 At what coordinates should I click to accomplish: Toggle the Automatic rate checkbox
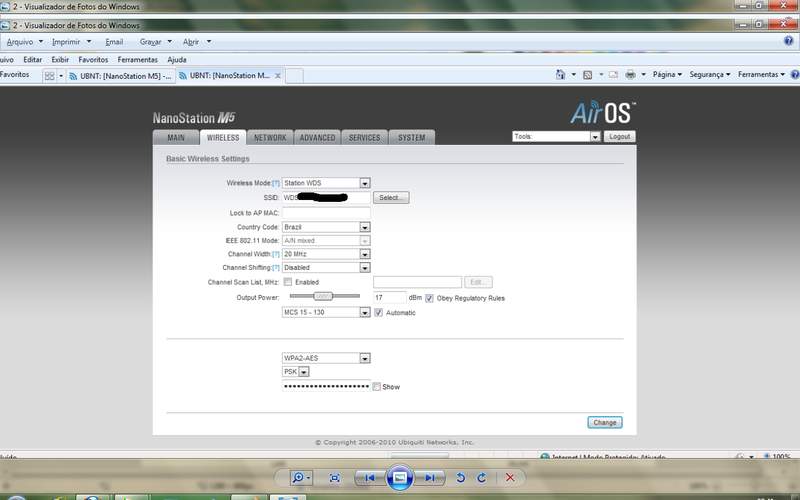379,313
